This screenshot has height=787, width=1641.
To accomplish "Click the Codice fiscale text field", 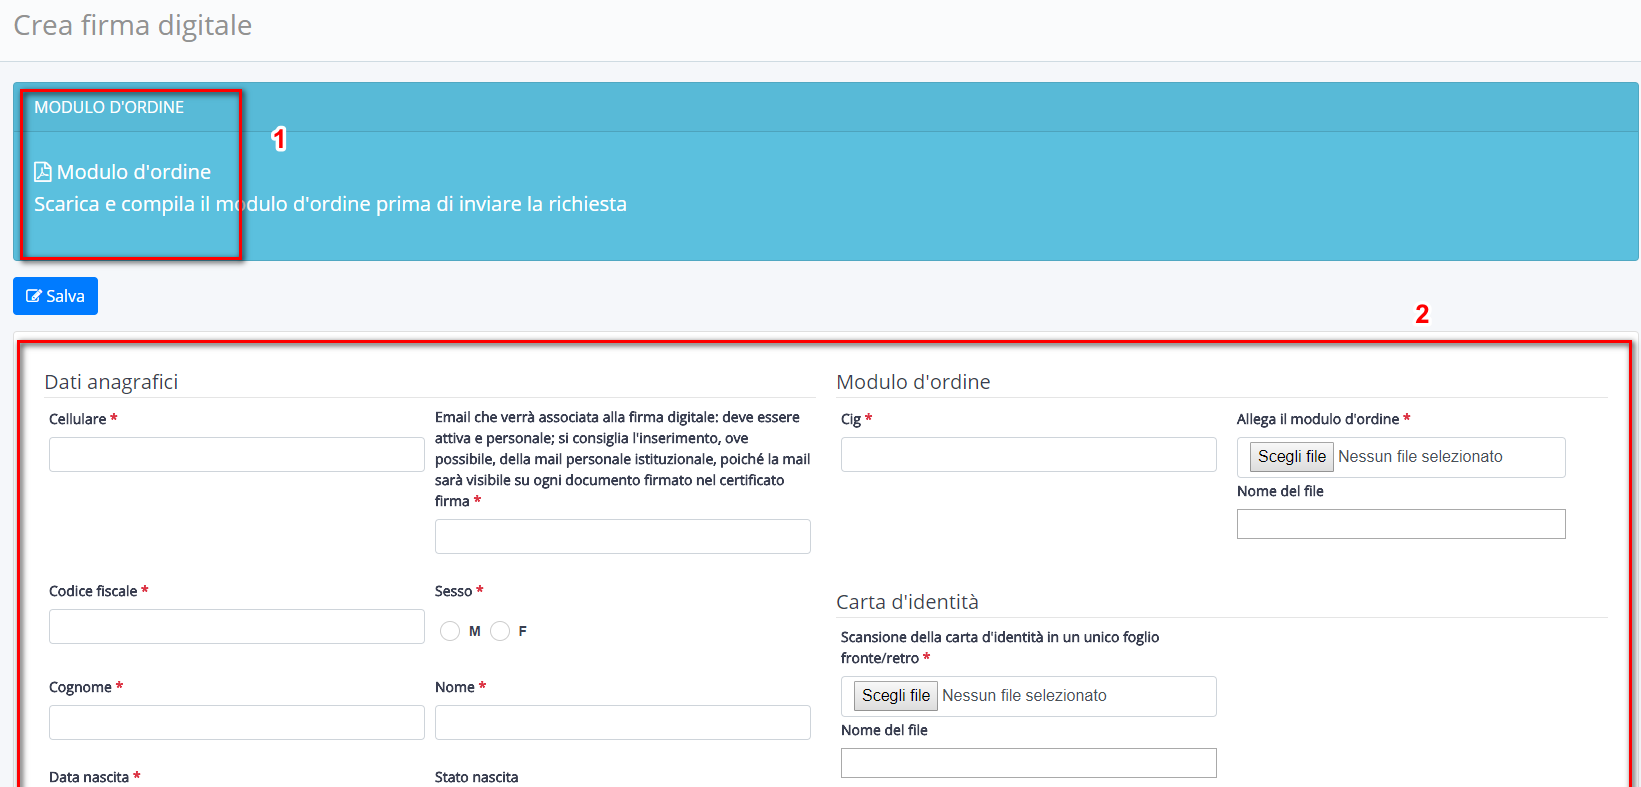I will pyautogui.click(x=236, y=627).
